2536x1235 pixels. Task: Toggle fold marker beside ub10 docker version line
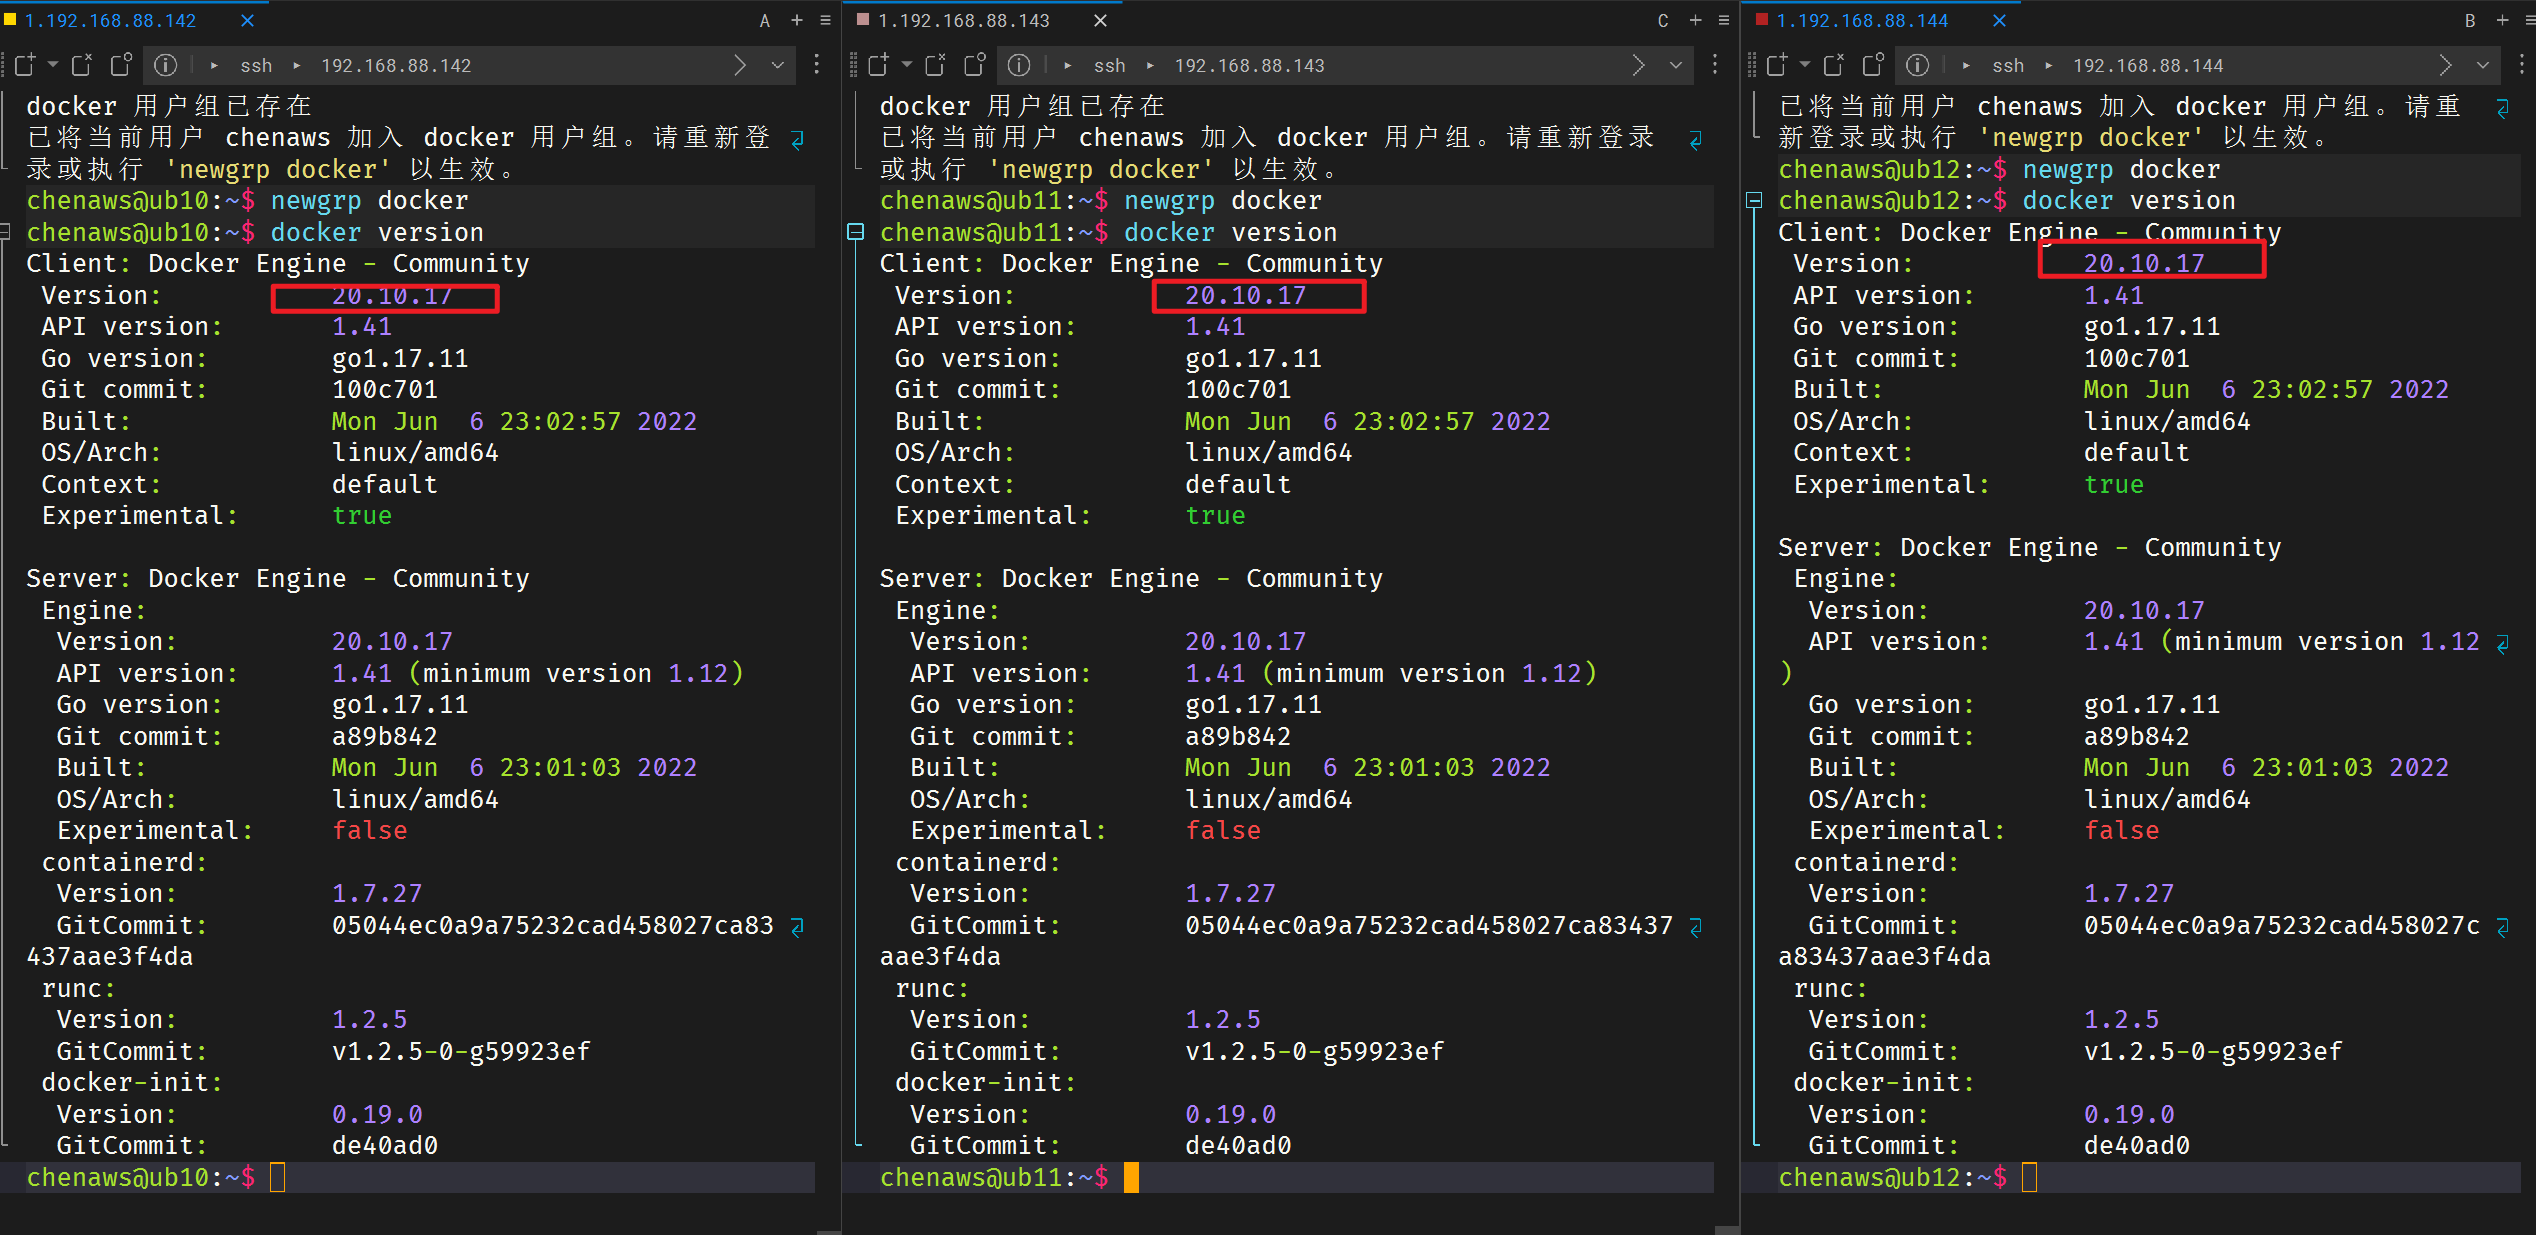5,232
